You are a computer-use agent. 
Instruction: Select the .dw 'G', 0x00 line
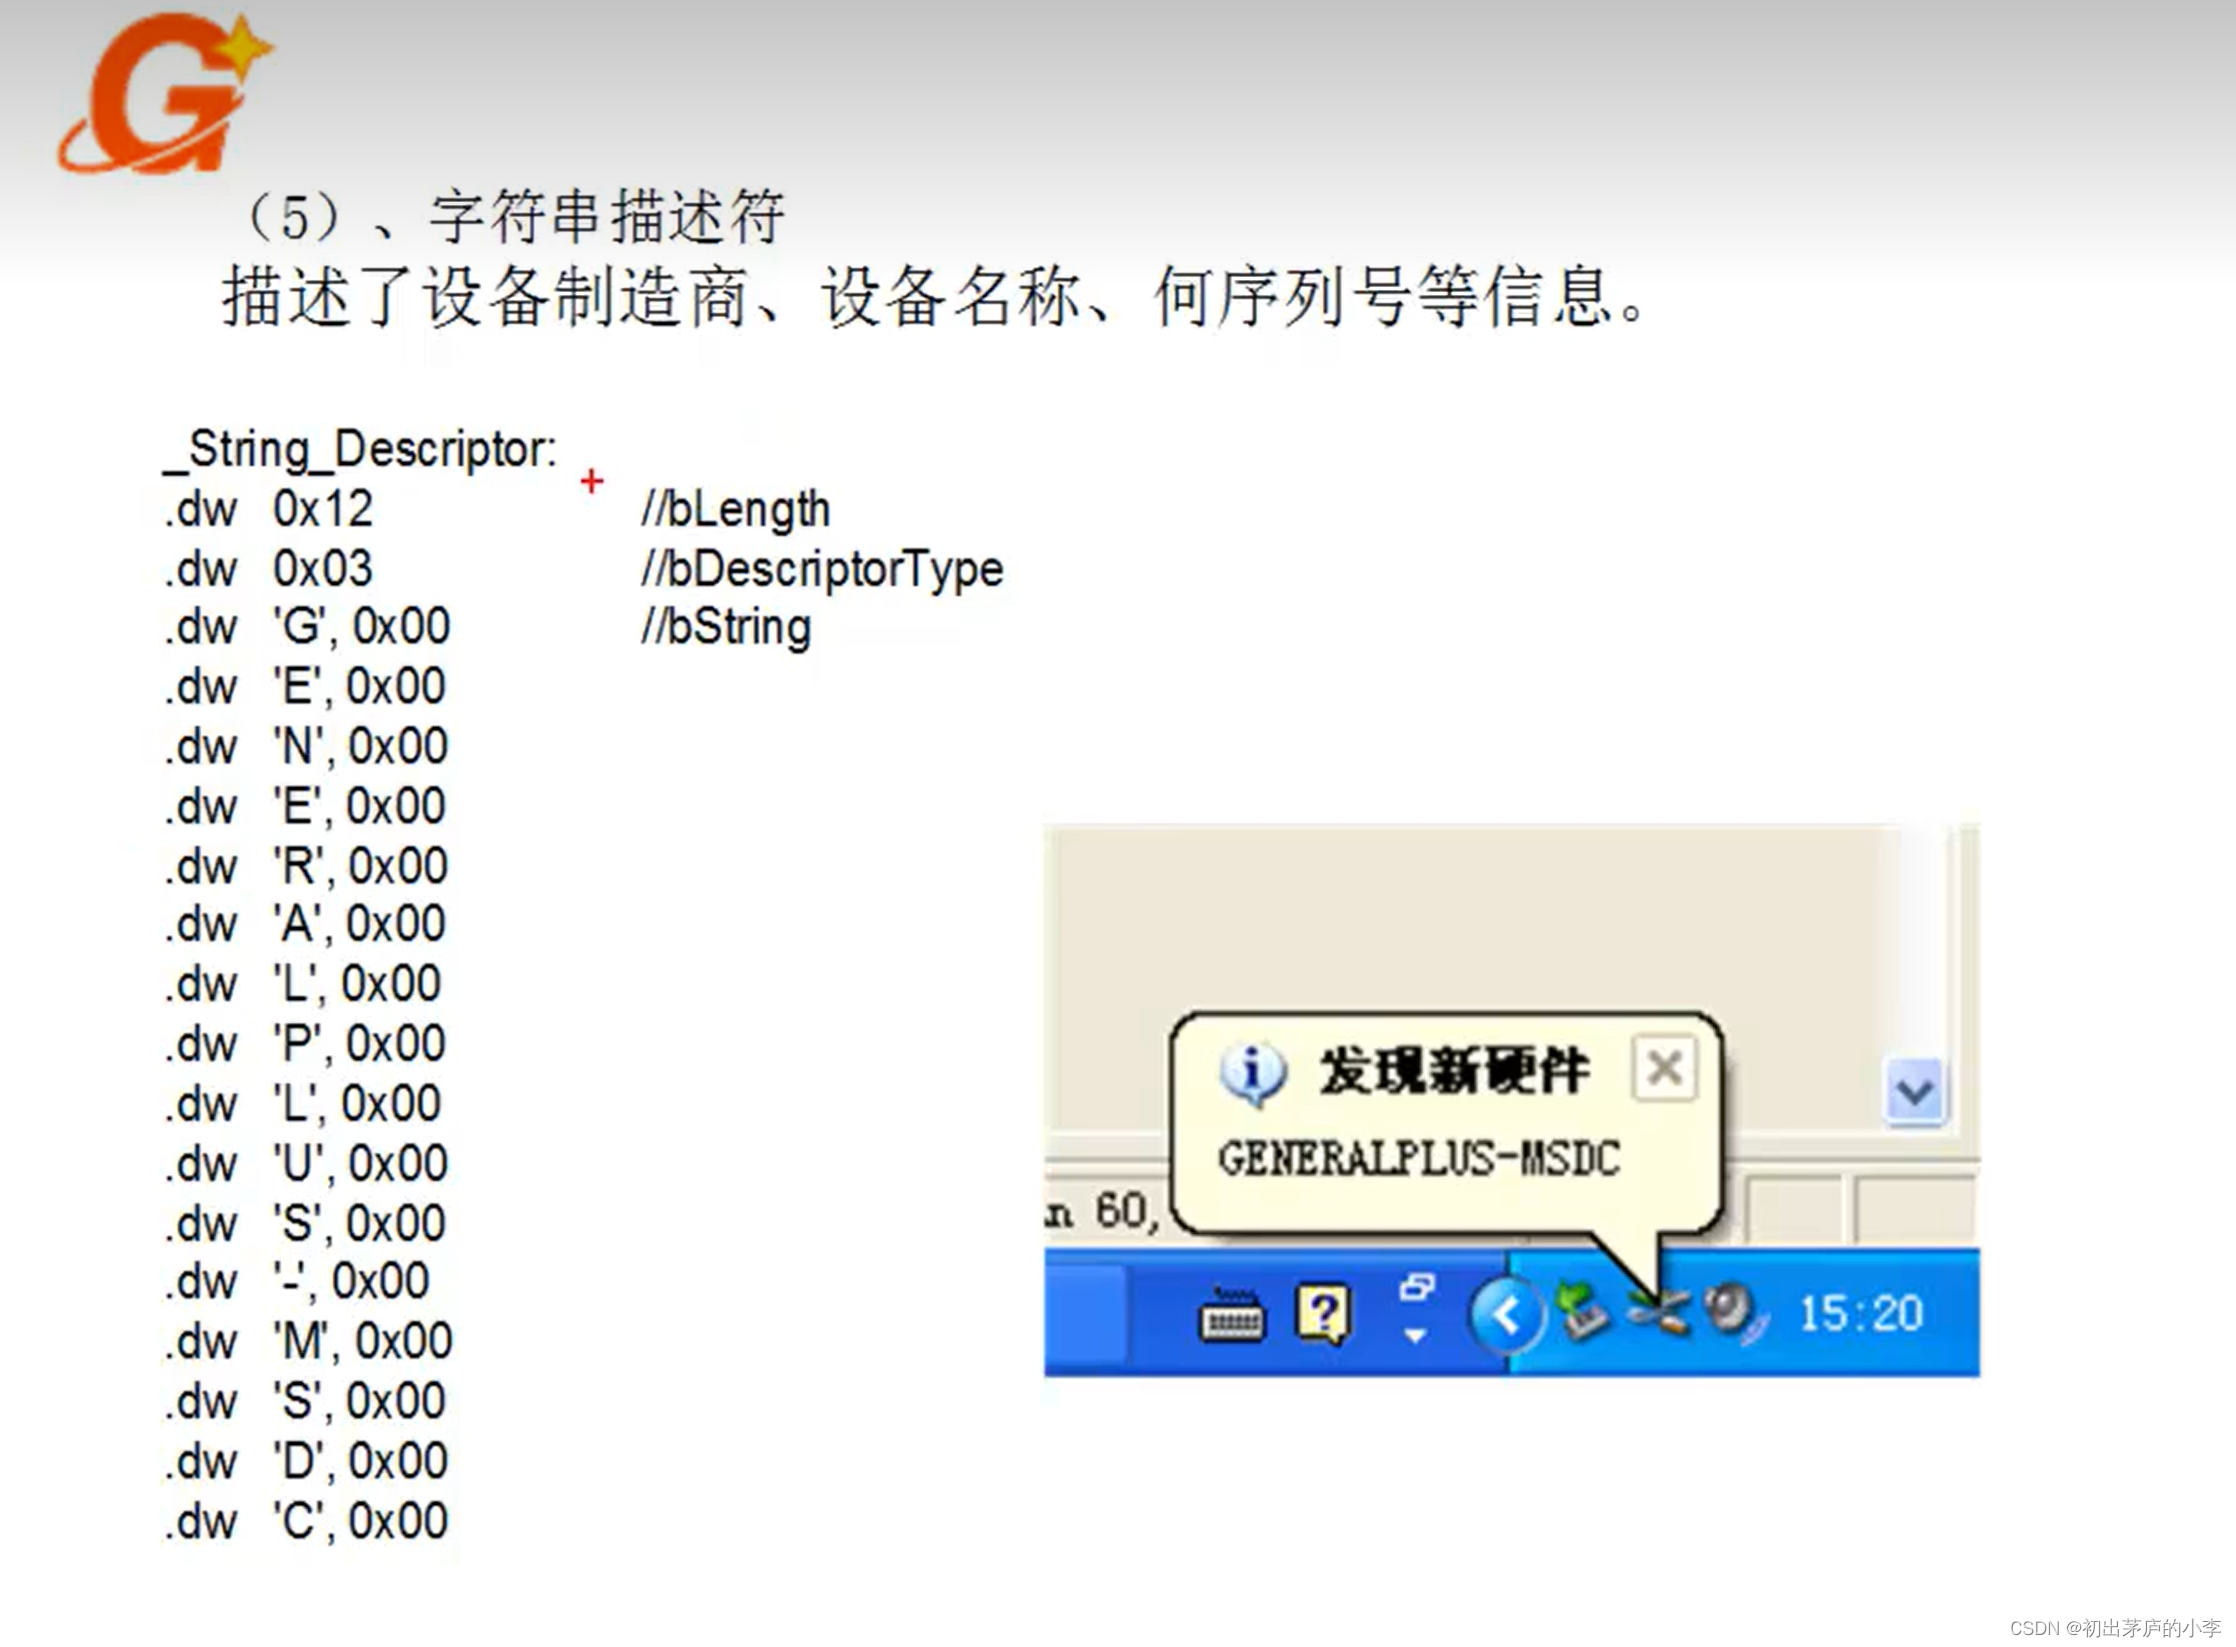pos(307,628)
